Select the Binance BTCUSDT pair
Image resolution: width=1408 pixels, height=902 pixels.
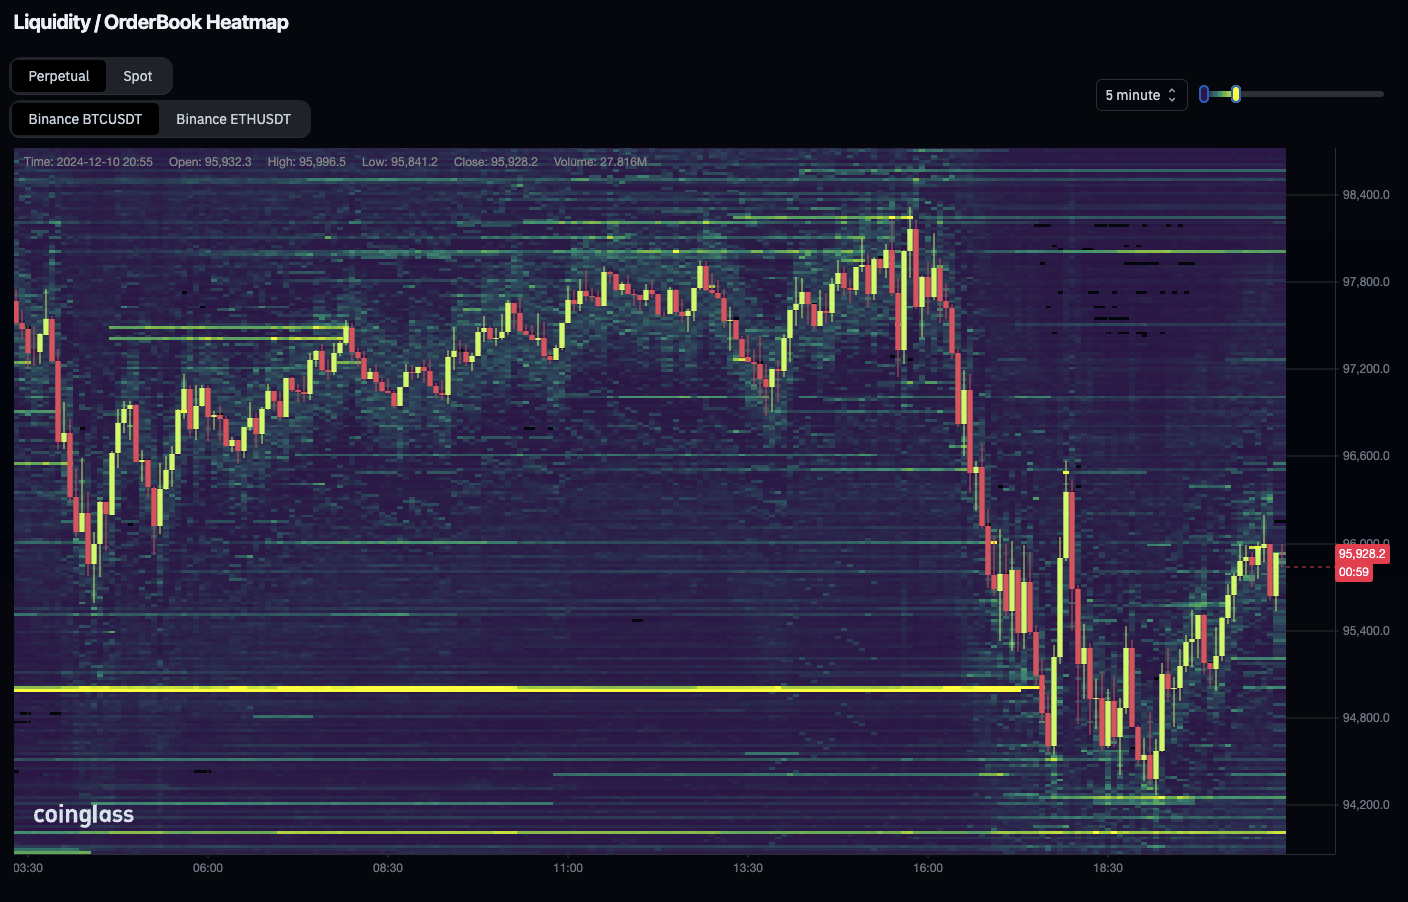tap(85, 119)
